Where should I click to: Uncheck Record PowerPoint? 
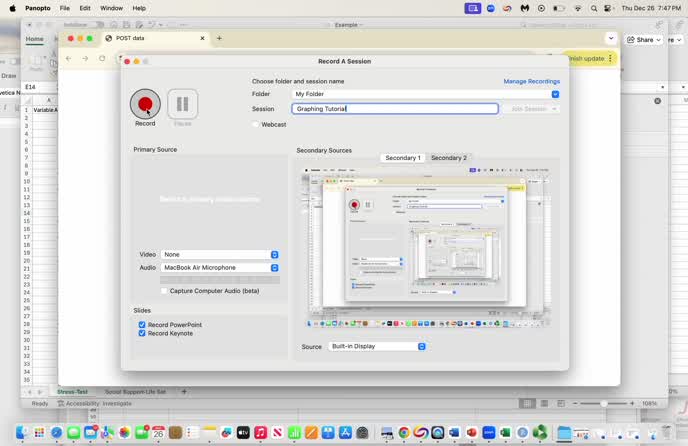(x=142, y=325)
